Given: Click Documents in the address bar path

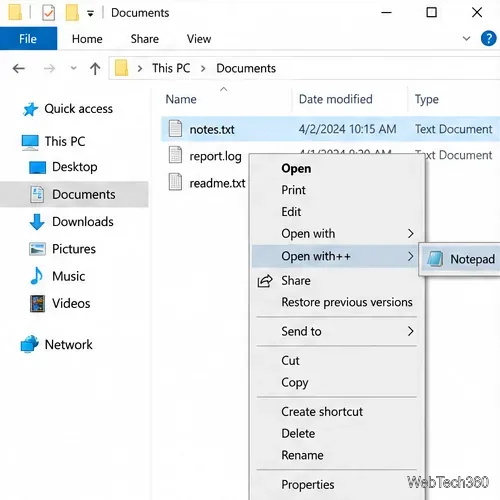Looking at the screenshot, I should click(x=246, y=68).
